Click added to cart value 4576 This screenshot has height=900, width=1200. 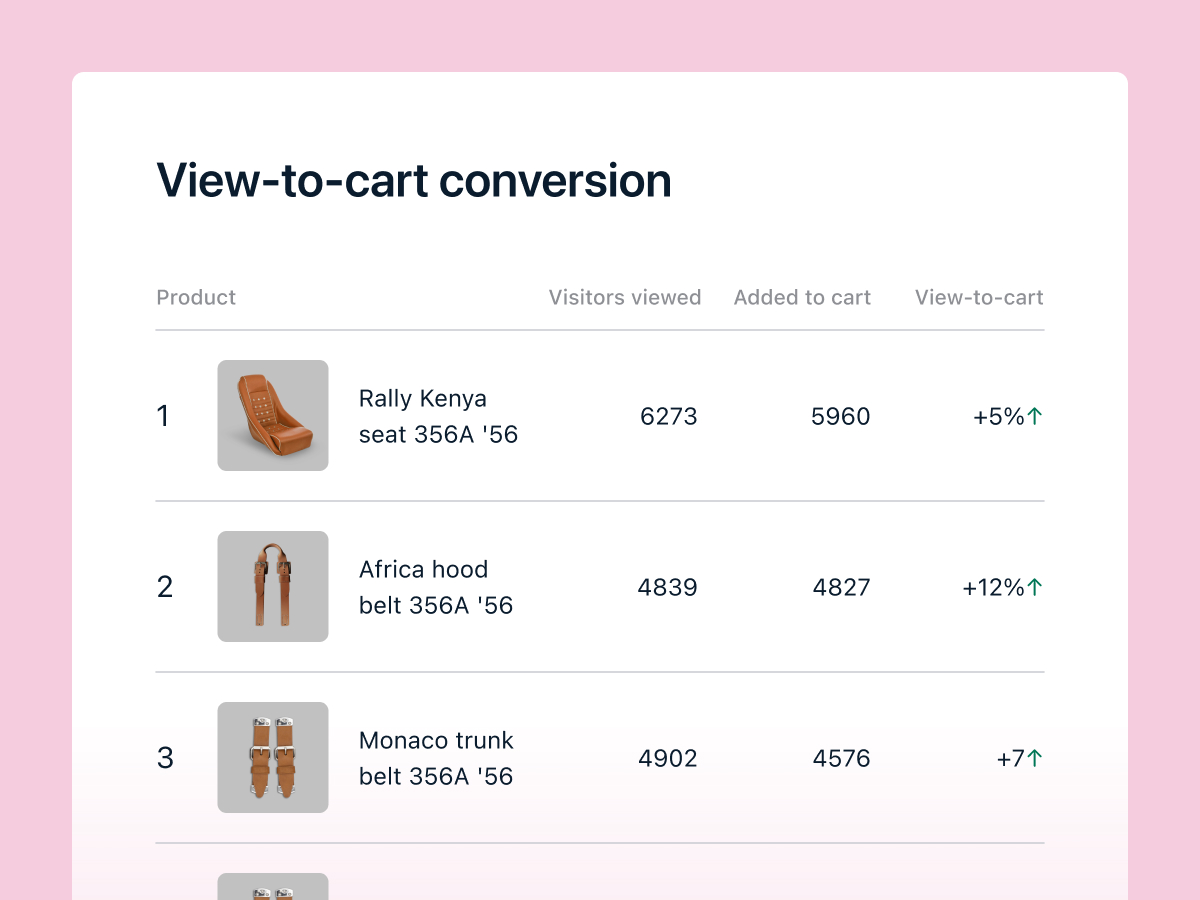tap(841, 758)
